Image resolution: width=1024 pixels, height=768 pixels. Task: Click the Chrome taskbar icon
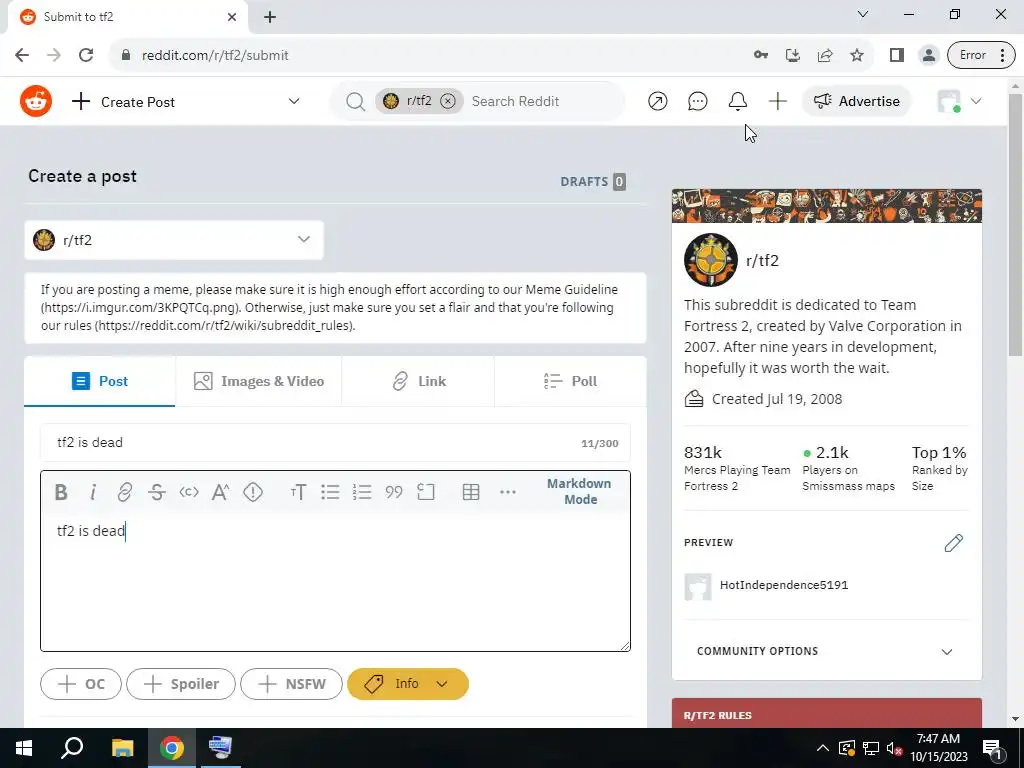pyautogui.click(x=172, y=748)
